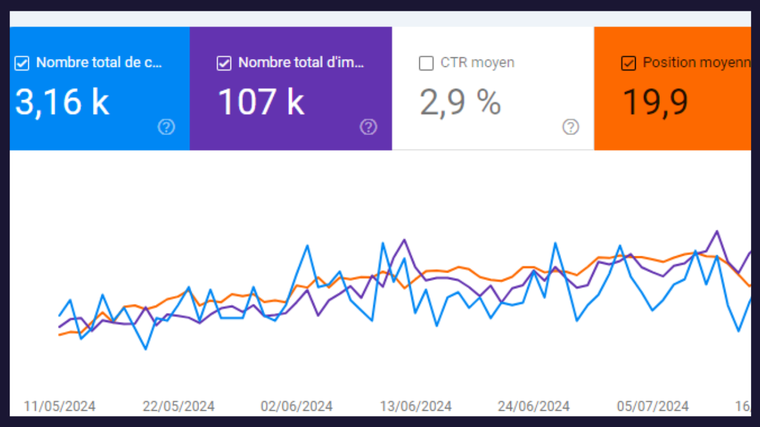760x427 pixels.
Task: Click the purple line's highest peak in chart
Action: tap(717, 231)
